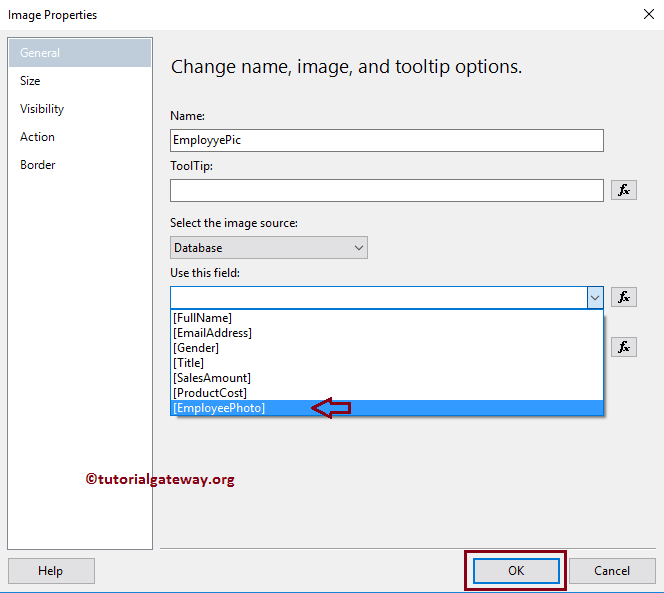This screenshot has width=664, height=593.
Task: Go to the Action page
Action: pos(80,137)
